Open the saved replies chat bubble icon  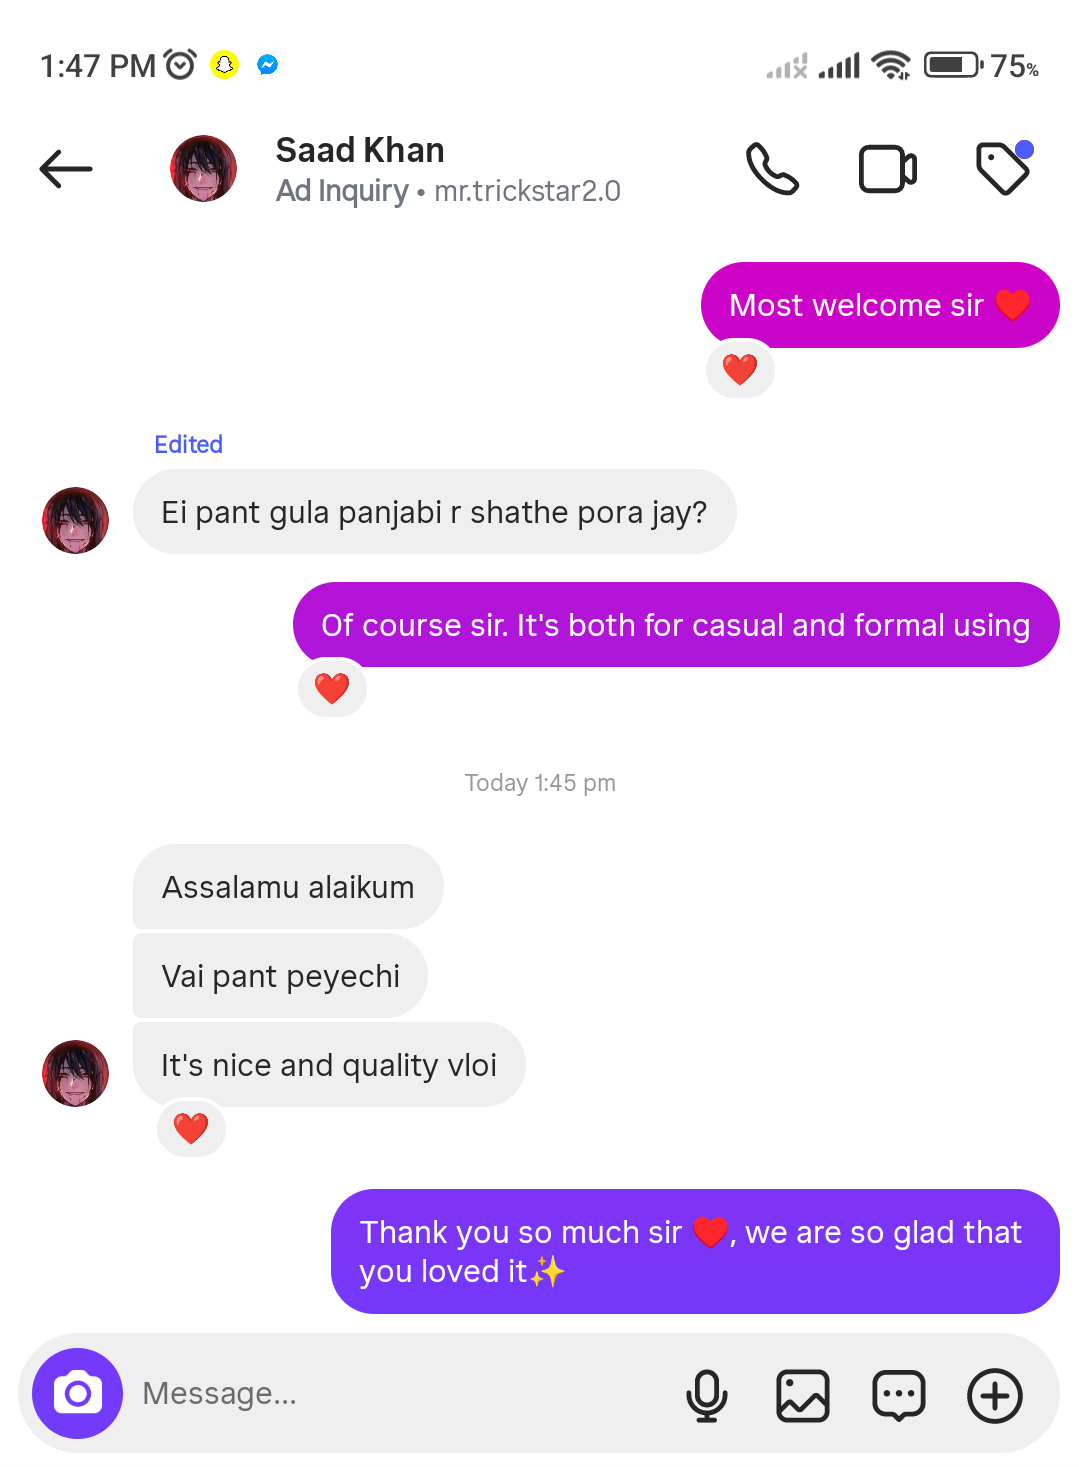[899, 1395]
